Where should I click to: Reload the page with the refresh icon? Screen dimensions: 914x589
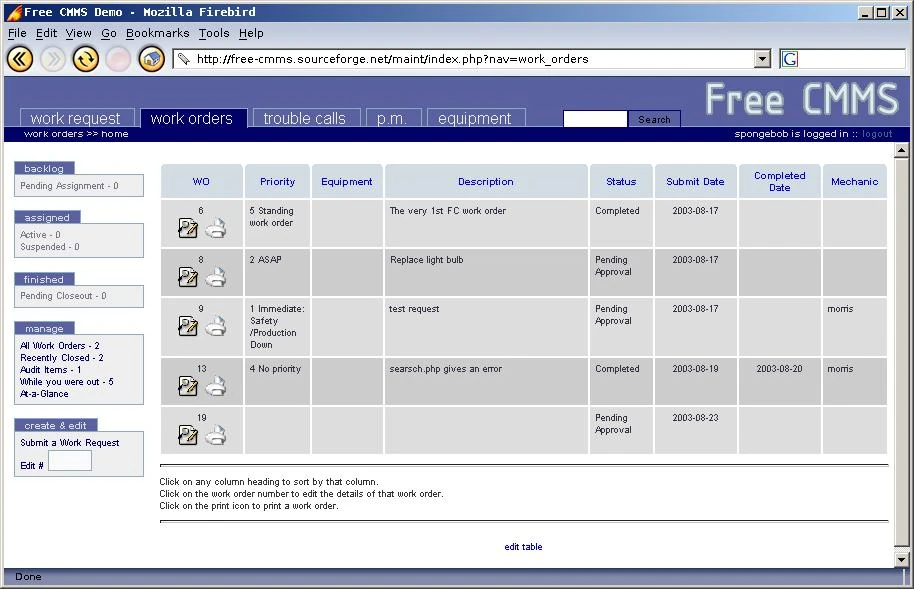pyautogui.click(x=85, y=58)
